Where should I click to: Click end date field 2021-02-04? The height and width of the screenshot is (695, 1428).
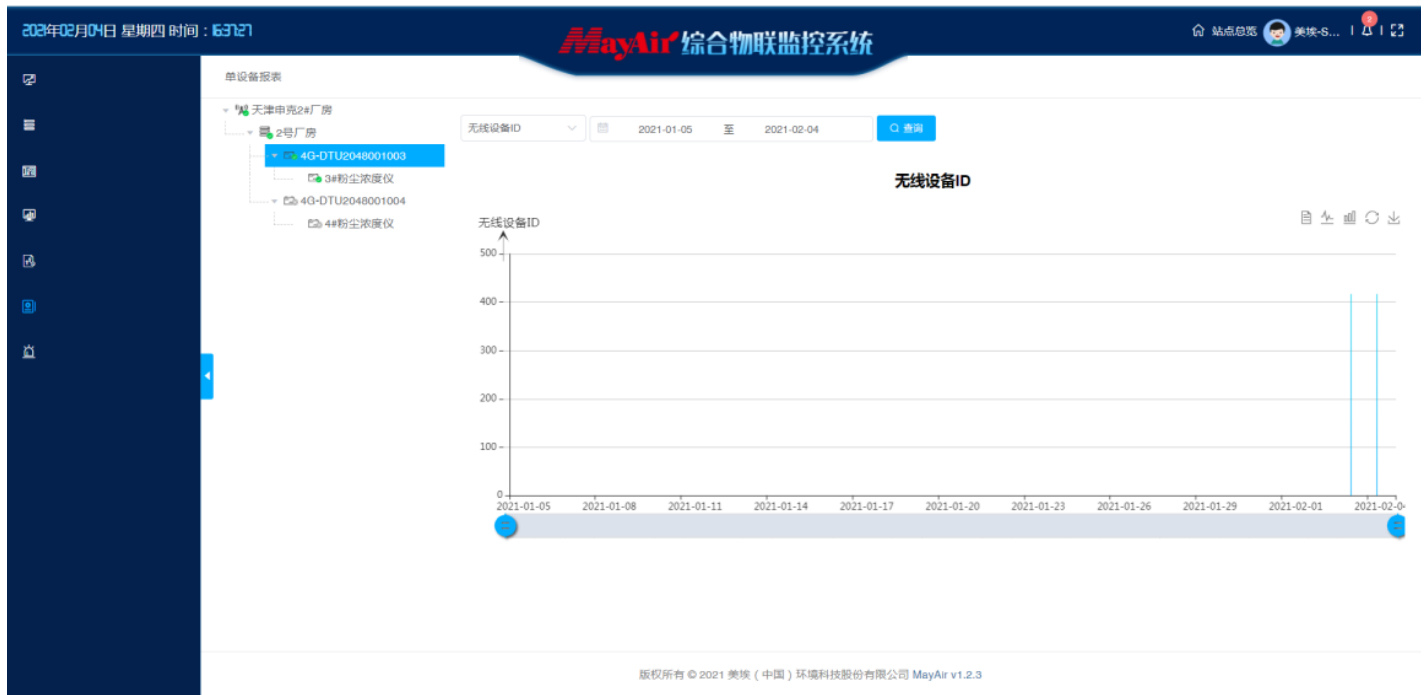[x=791, y=129]
